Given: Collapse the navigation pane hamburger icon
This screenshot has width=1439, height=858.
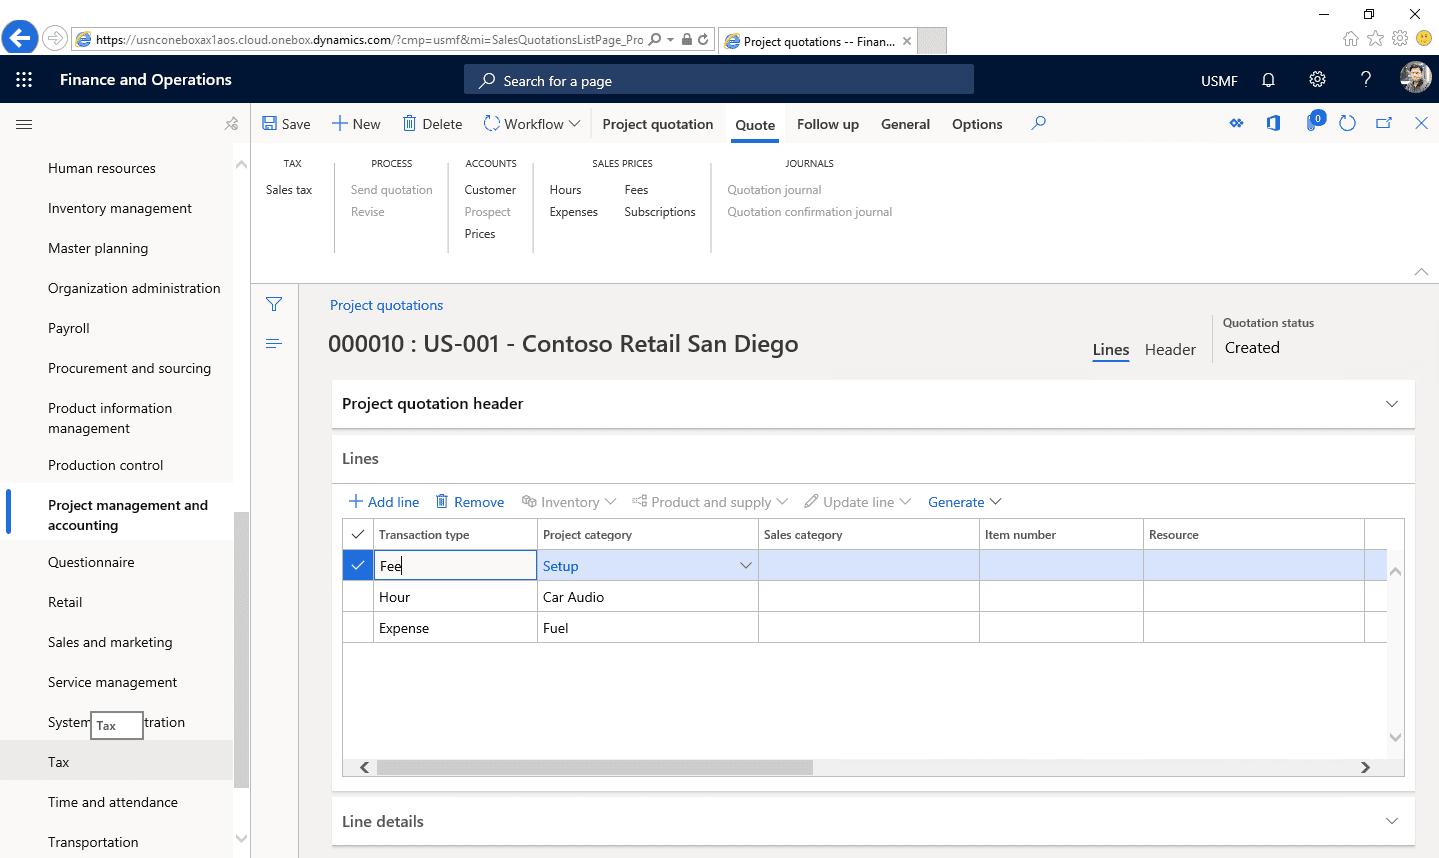Looking at the screenshot, I should pyautogui.click(x=24, y=124).
